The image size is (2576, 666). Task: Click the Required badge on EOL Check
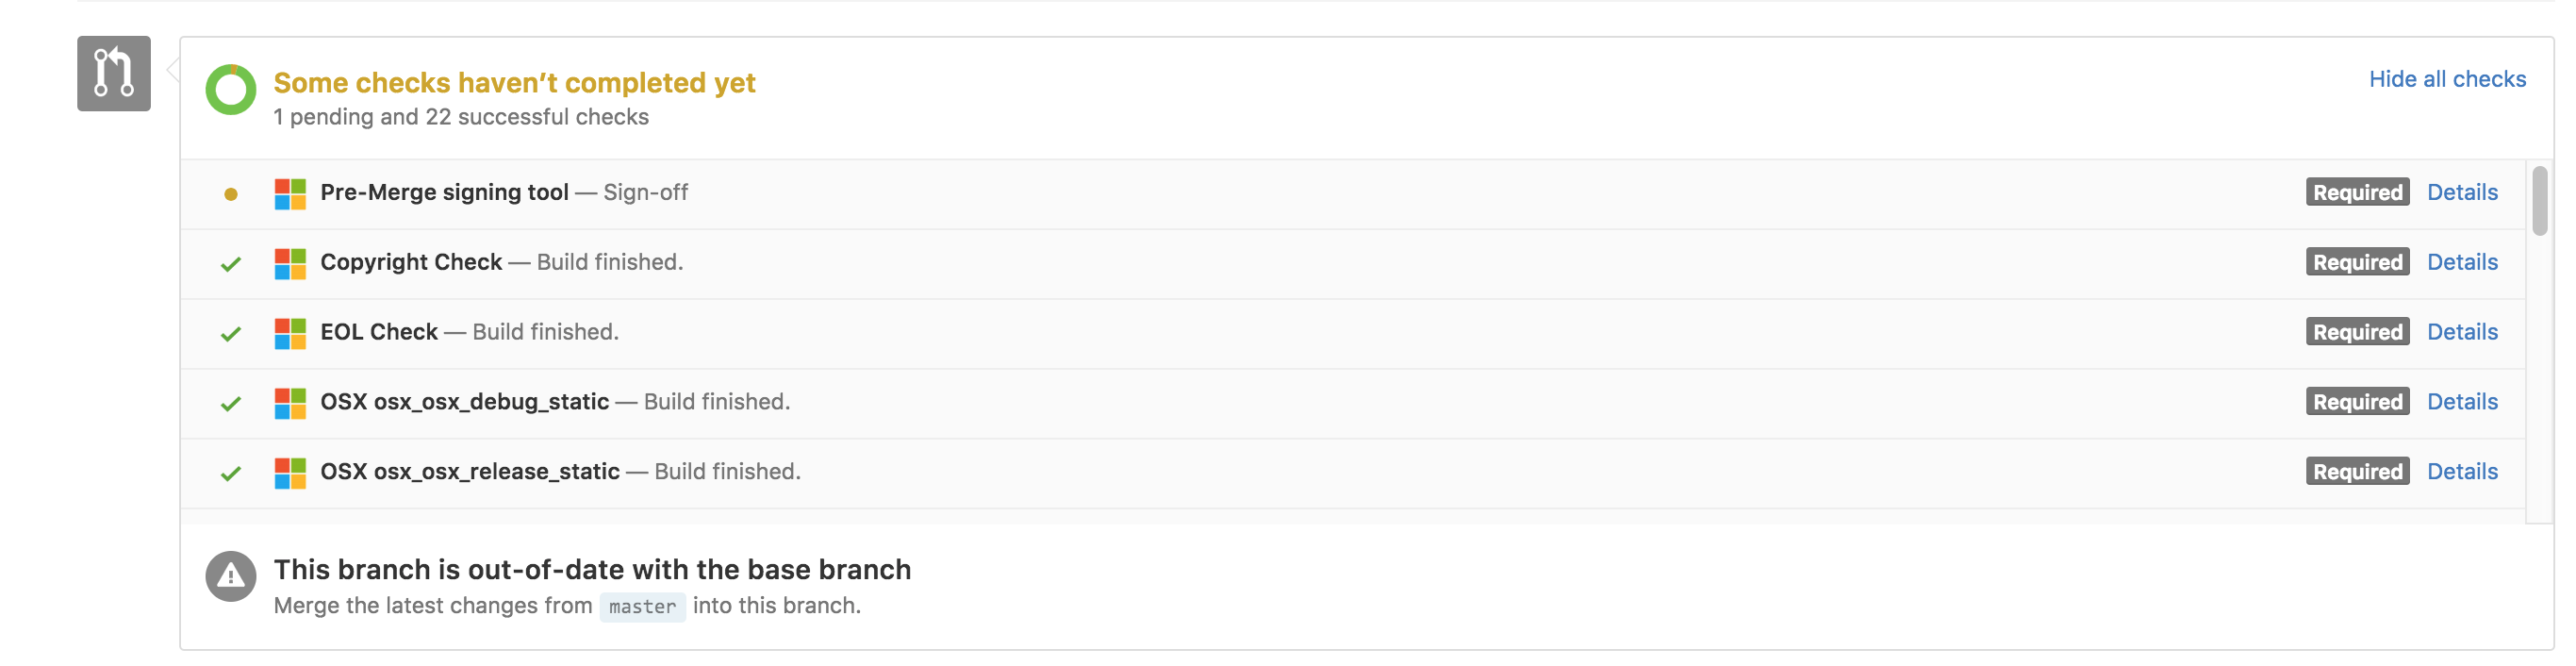coord(2357,332)
